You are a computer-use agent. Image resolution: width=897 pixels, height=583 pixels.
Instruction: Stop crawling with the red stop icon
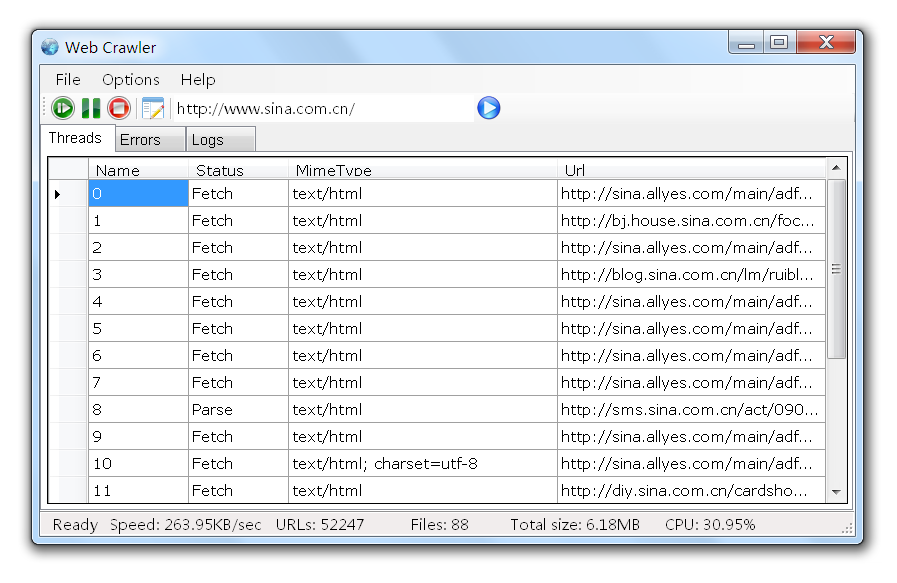[x=119, y=108]
